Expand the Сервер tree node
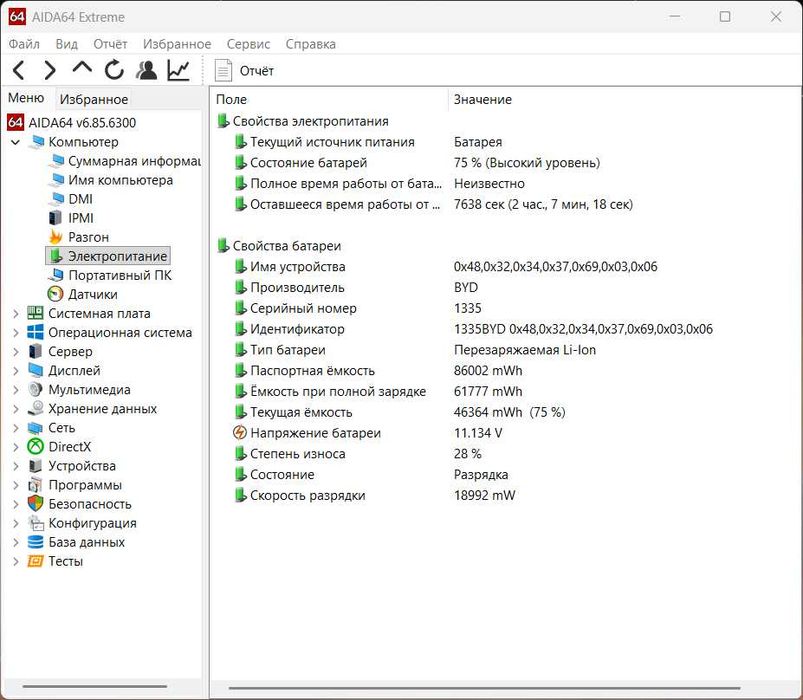 point(15,352)
